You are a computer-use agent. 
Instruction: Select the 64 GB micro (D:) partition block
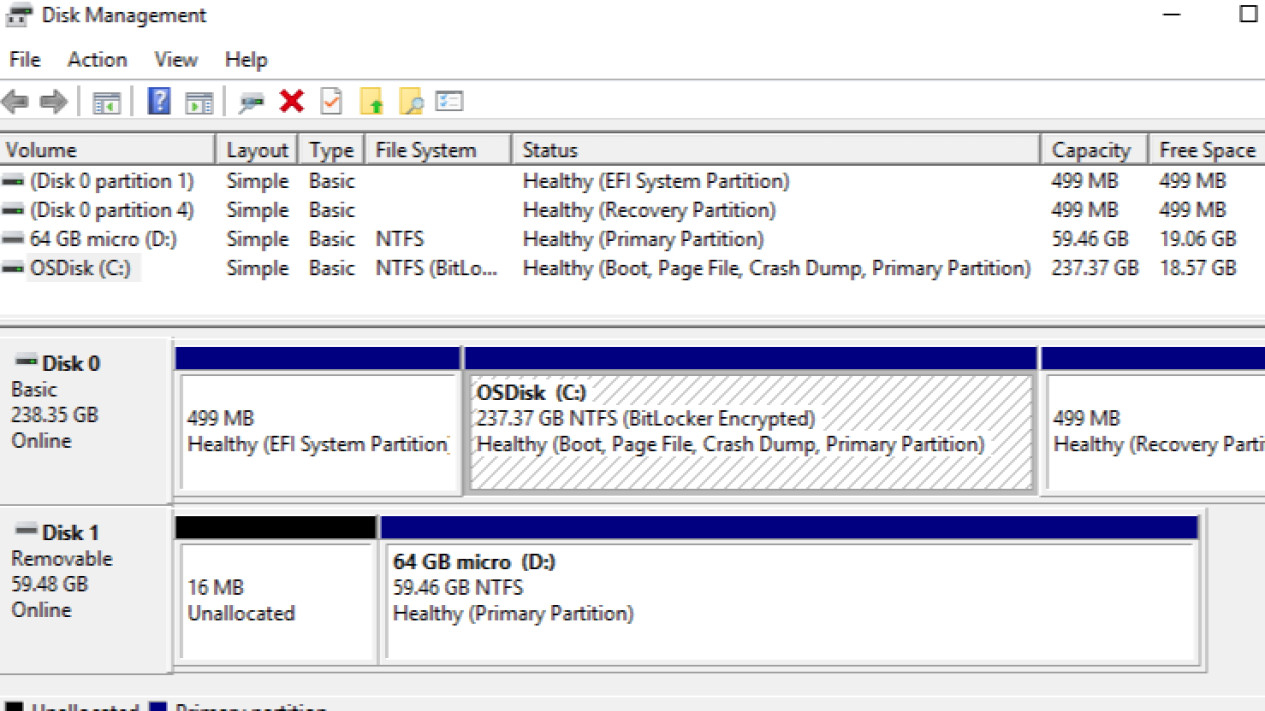pos(791,600)
